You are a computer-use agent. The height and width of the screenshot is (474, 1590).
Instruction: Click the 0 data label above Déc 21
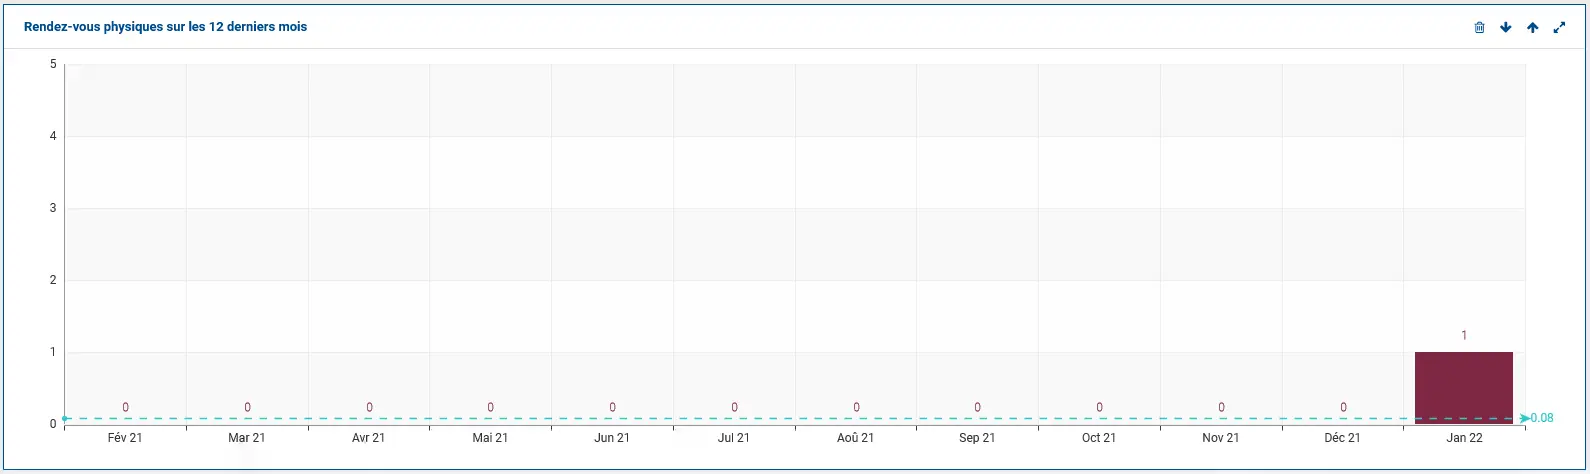pyautogui.click(x=1343, y=408)
